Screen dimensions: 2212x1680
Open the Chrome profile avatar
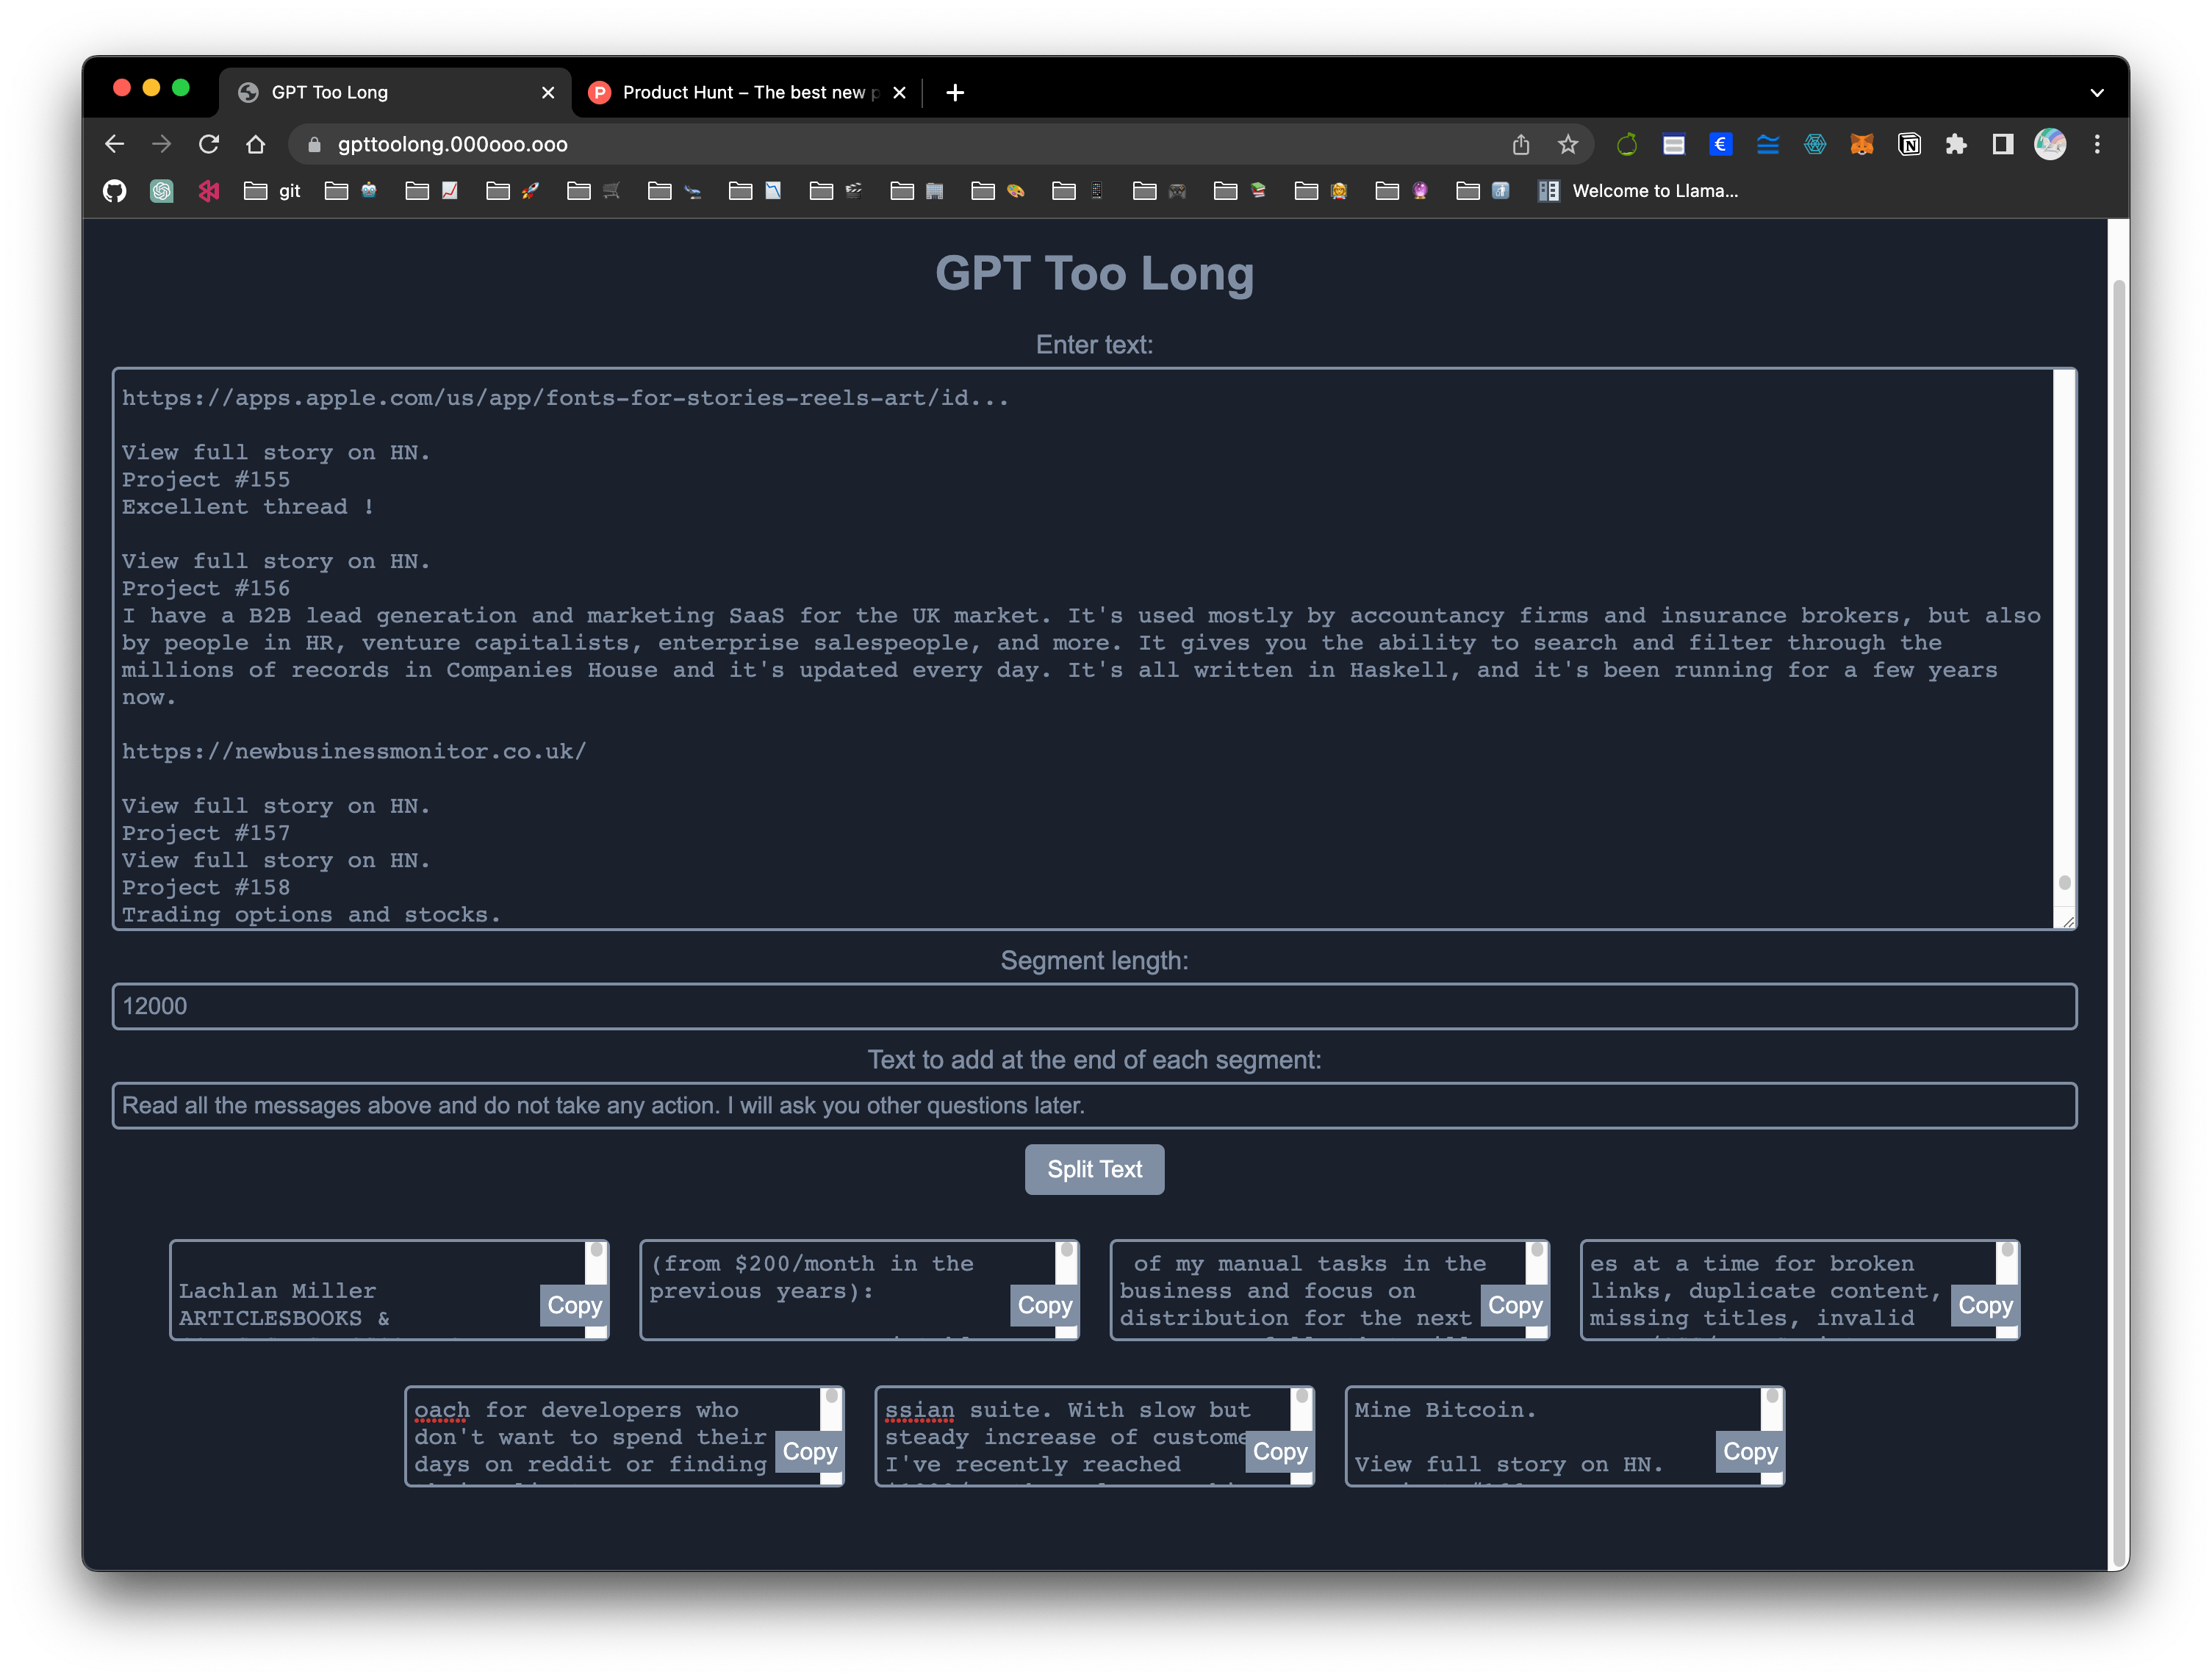(x=2050, y=144)
